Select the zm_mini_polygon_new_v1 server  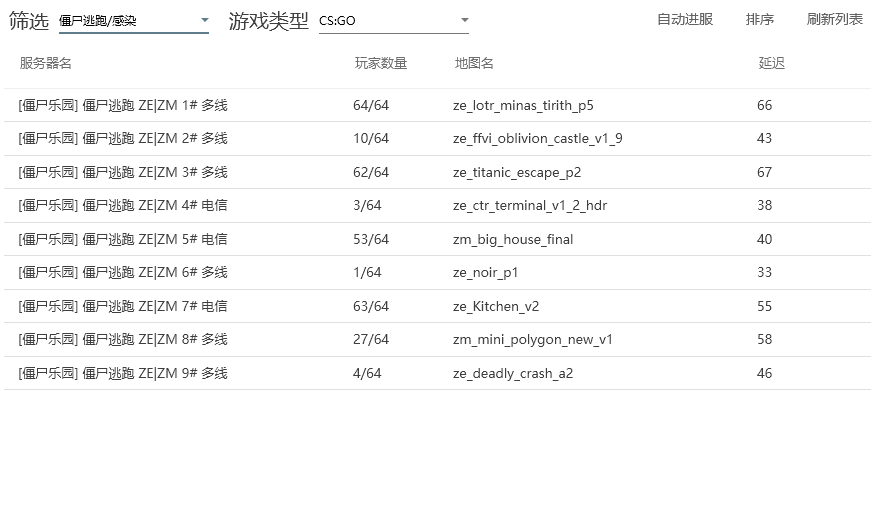click(532, 339)
